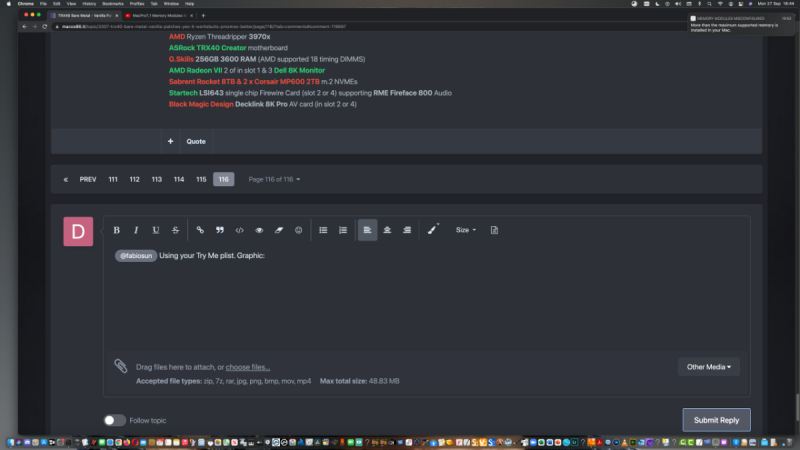Jump to first page with double-arrow
Image resolution: width=800 pixels, height=450 pixels.
point(65,179)
